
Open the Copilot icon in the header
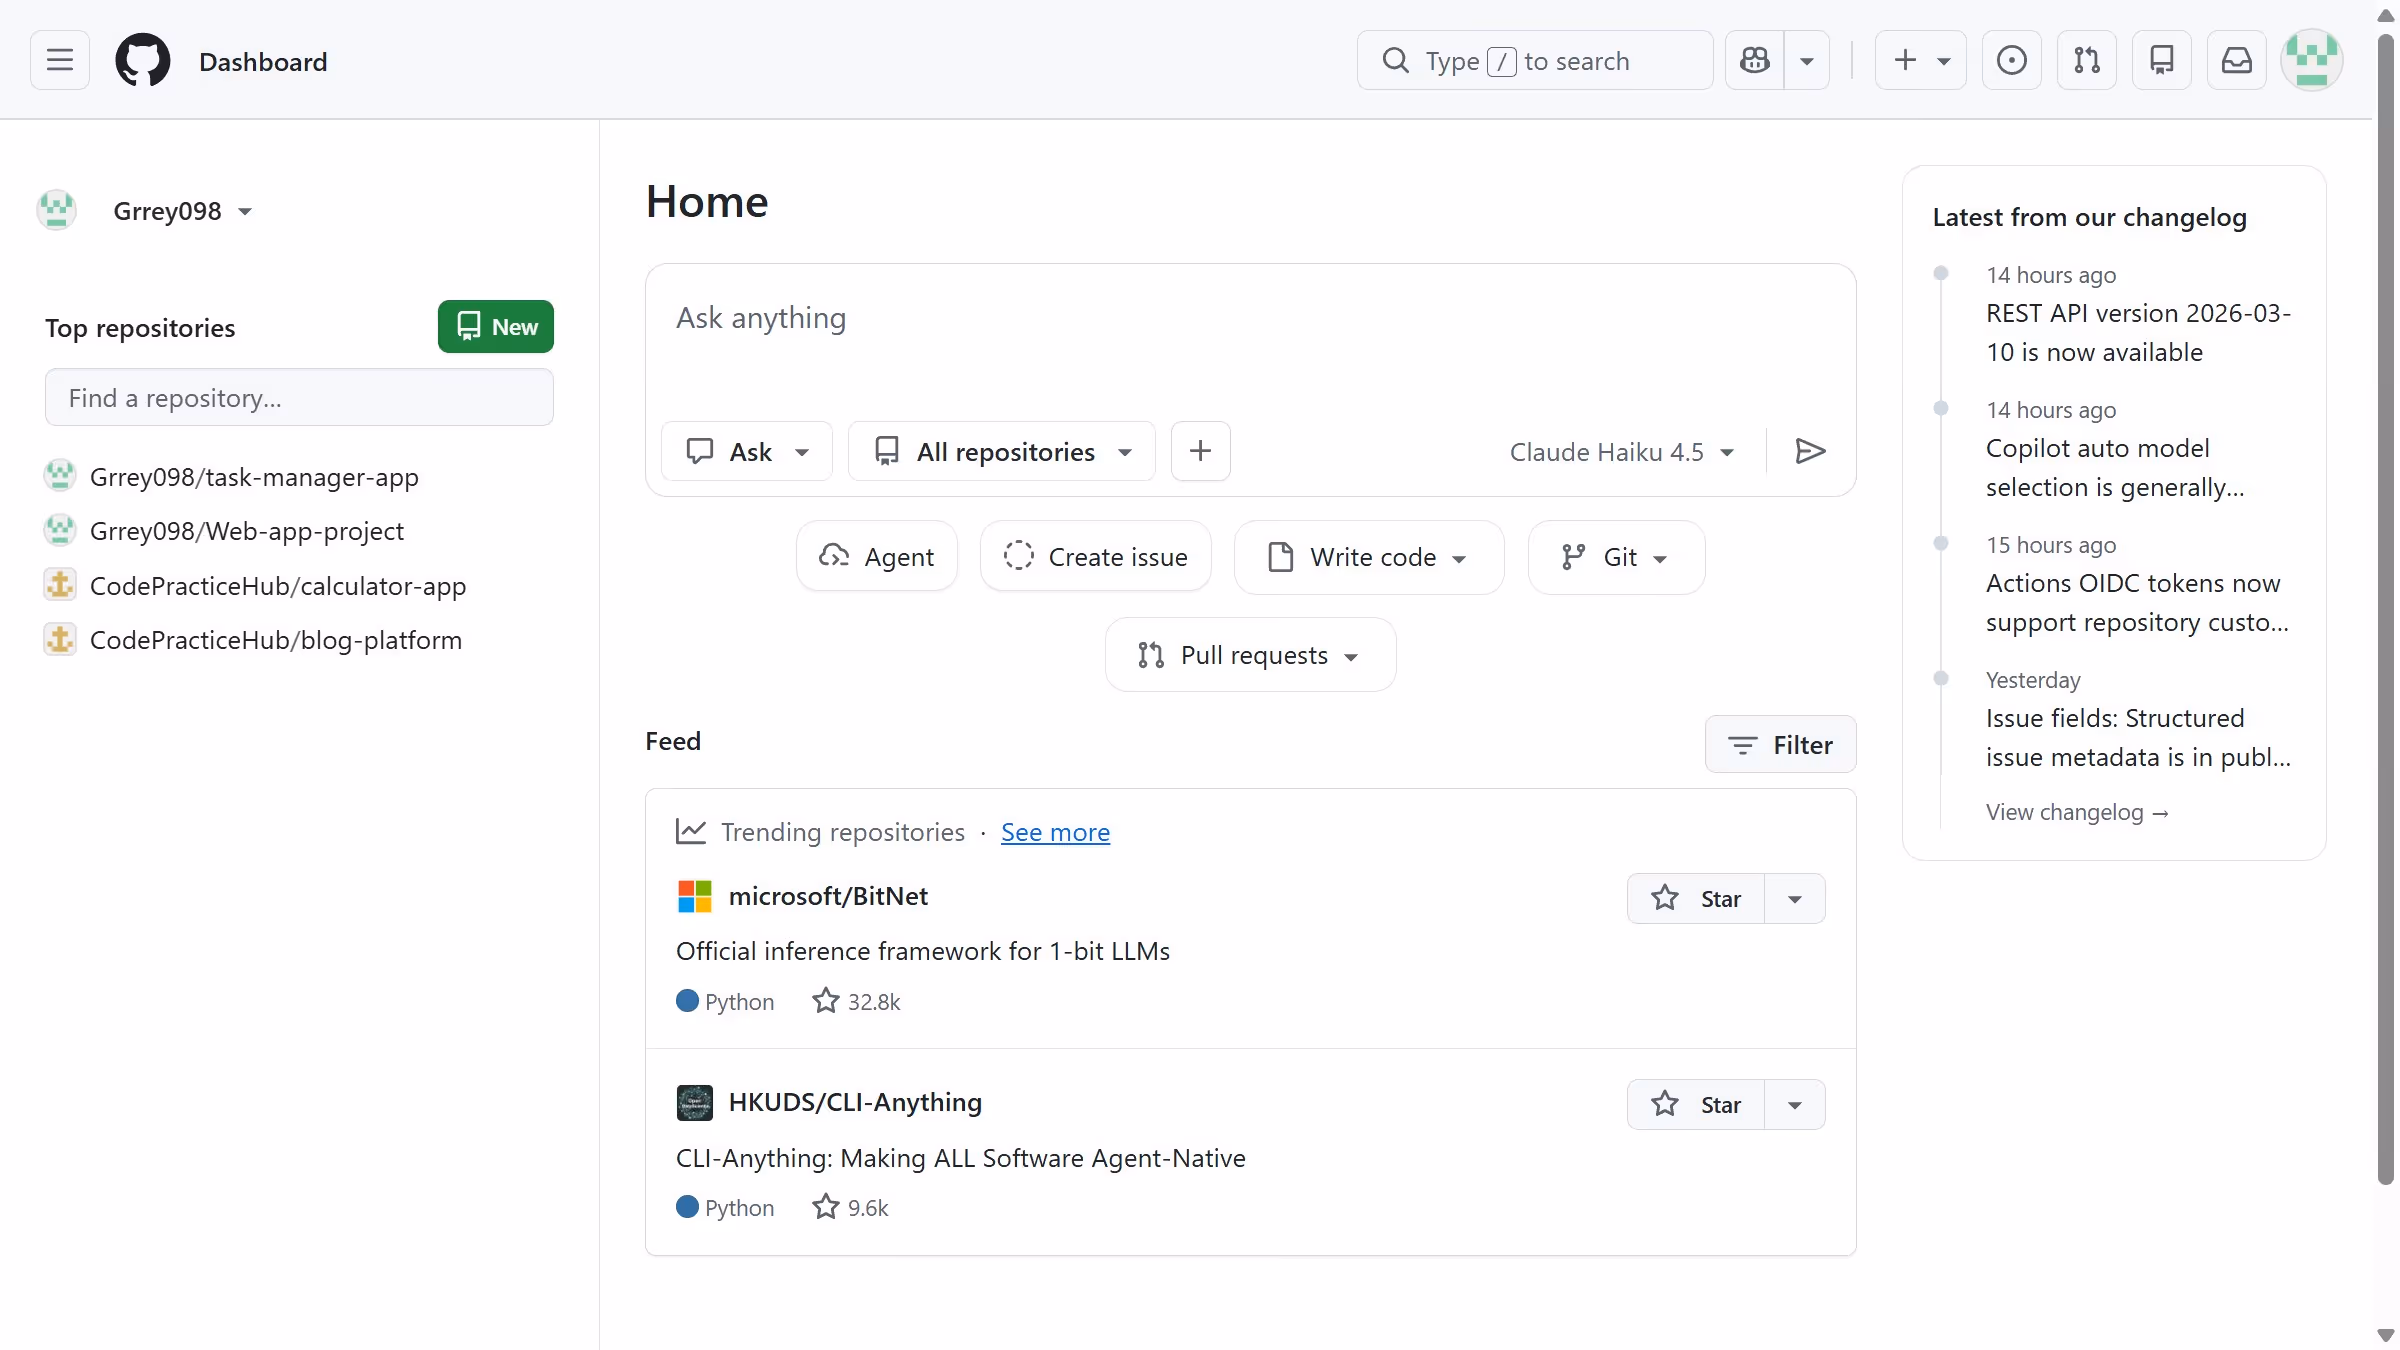click(1755, 60)
